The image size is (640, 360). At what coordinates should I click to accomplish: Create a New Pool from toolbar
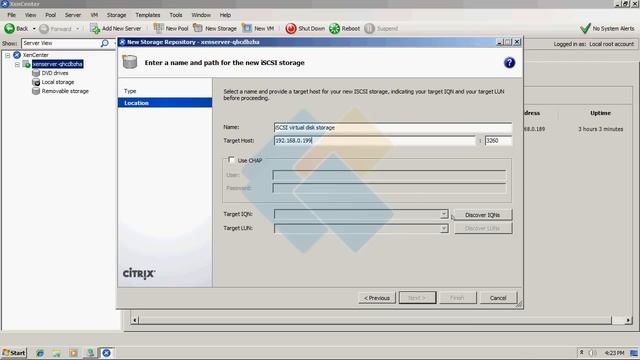pos(171,29)
